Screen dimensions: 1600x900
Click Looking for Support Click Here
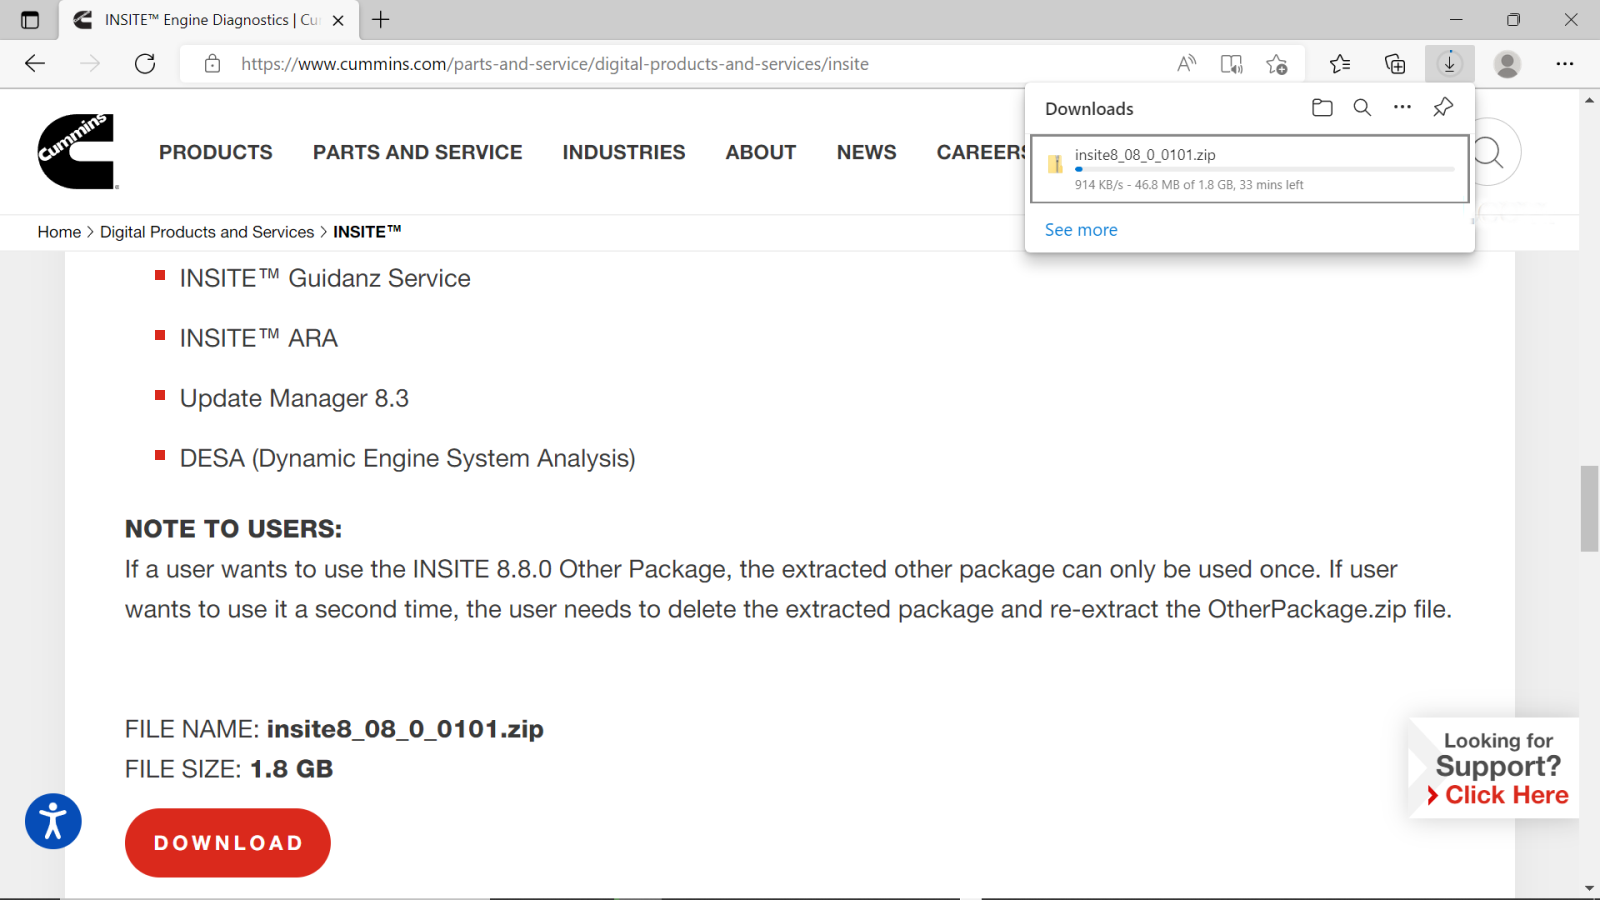[1494, 768]
